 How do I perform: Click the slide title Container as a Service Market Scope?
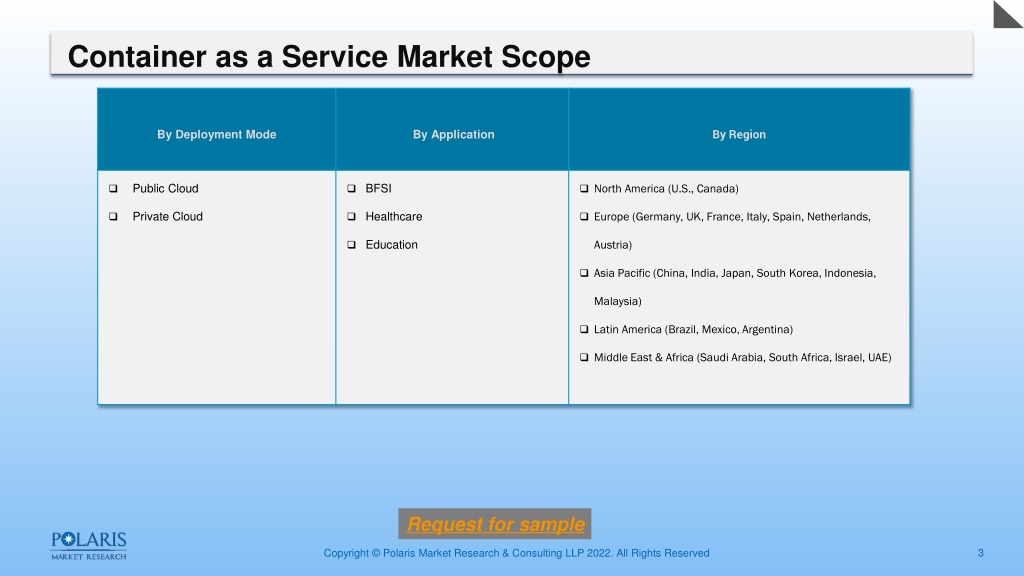coord(329,56)
